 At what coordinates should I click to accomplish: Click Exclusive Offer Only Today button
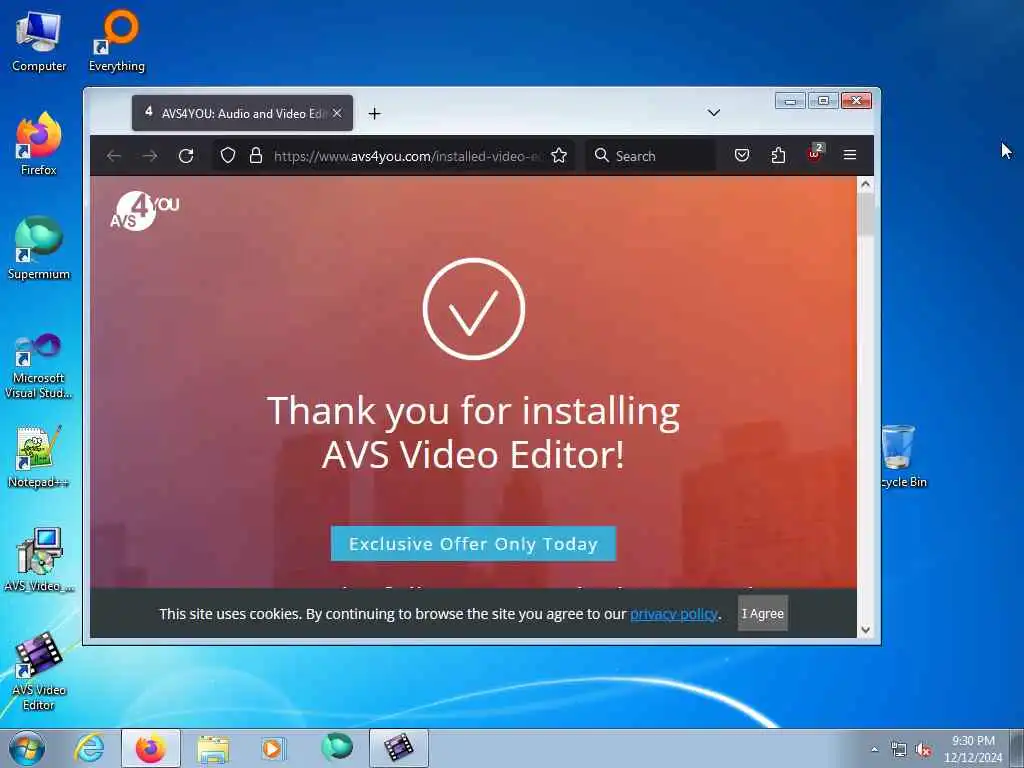[473, 543]
